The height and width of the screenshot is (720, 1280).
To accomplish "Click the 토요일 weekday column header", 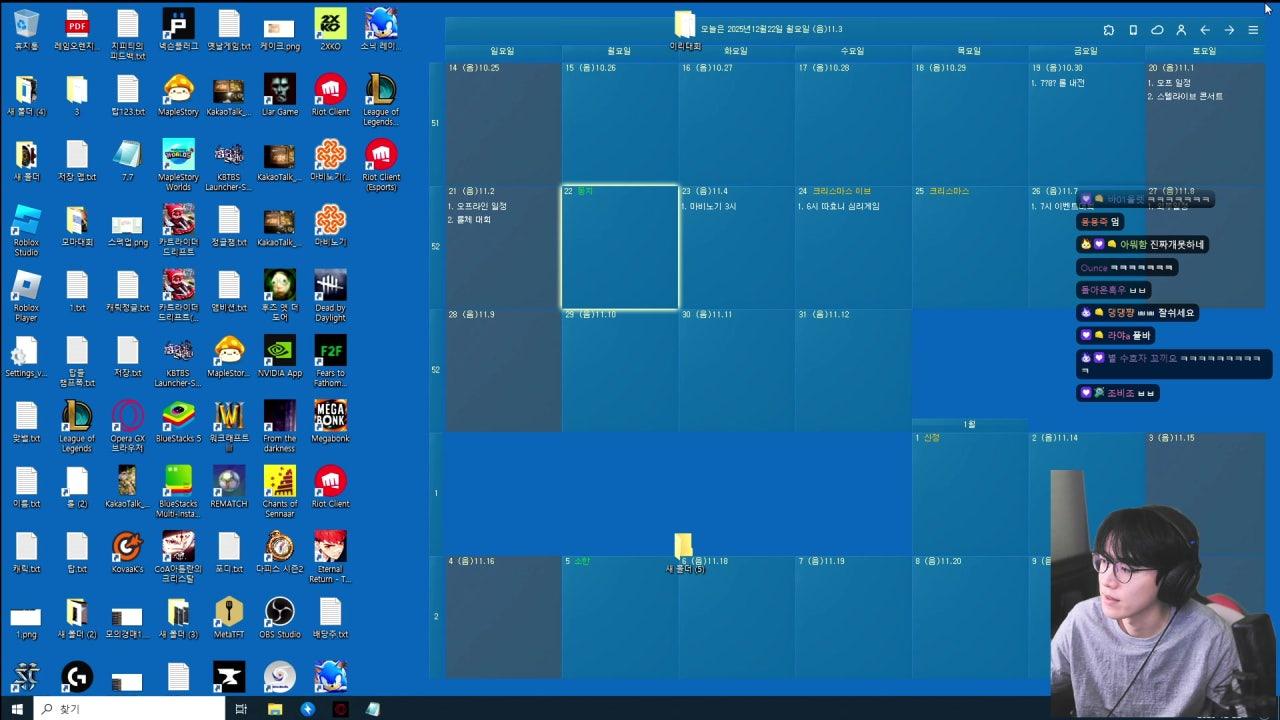I will [1204, 51].
